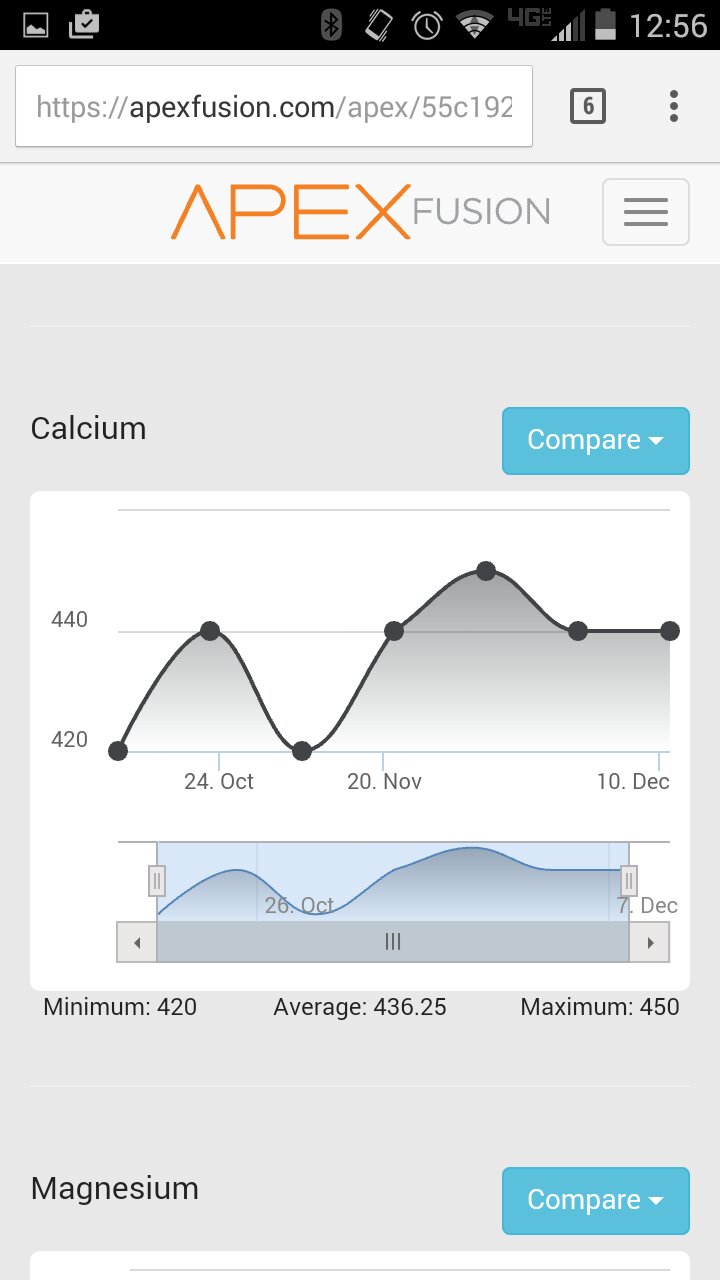
Task: Select the first 420 data point on the Calcium chart
Action: 118,751
